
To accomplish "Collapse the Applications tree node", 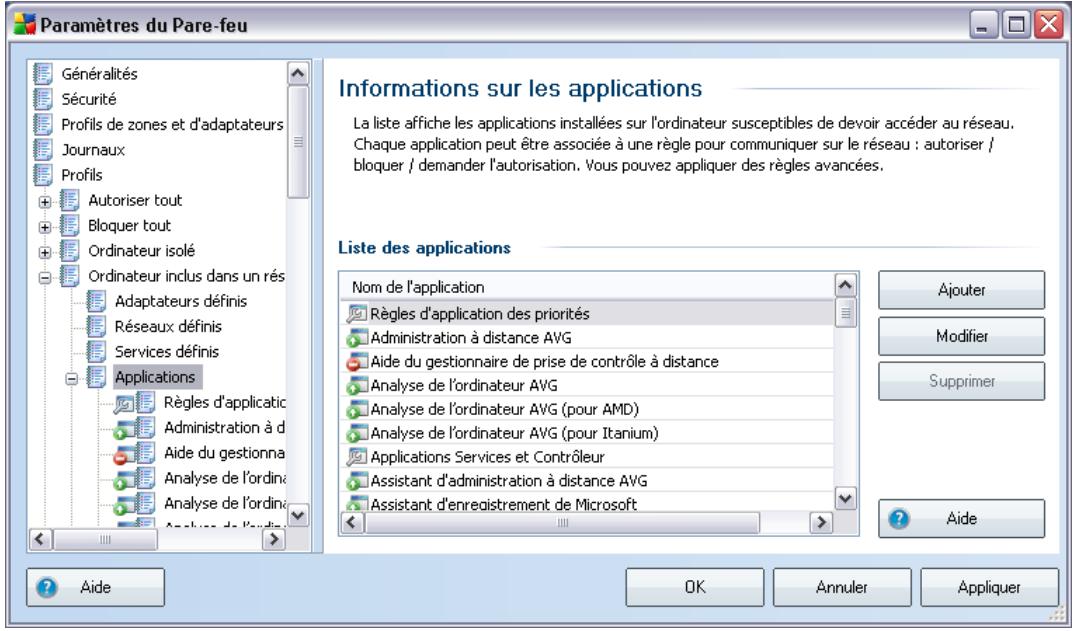I will coord(71,379).
